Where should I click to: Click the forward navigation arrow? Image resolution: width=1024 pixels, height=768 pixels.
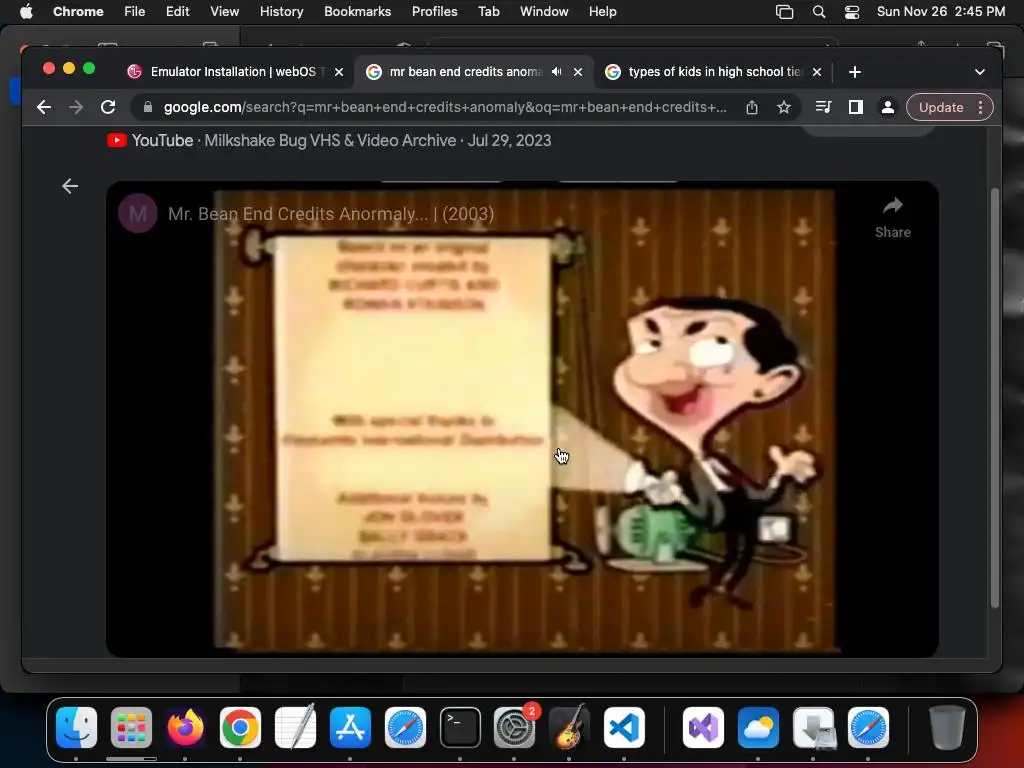76,107
